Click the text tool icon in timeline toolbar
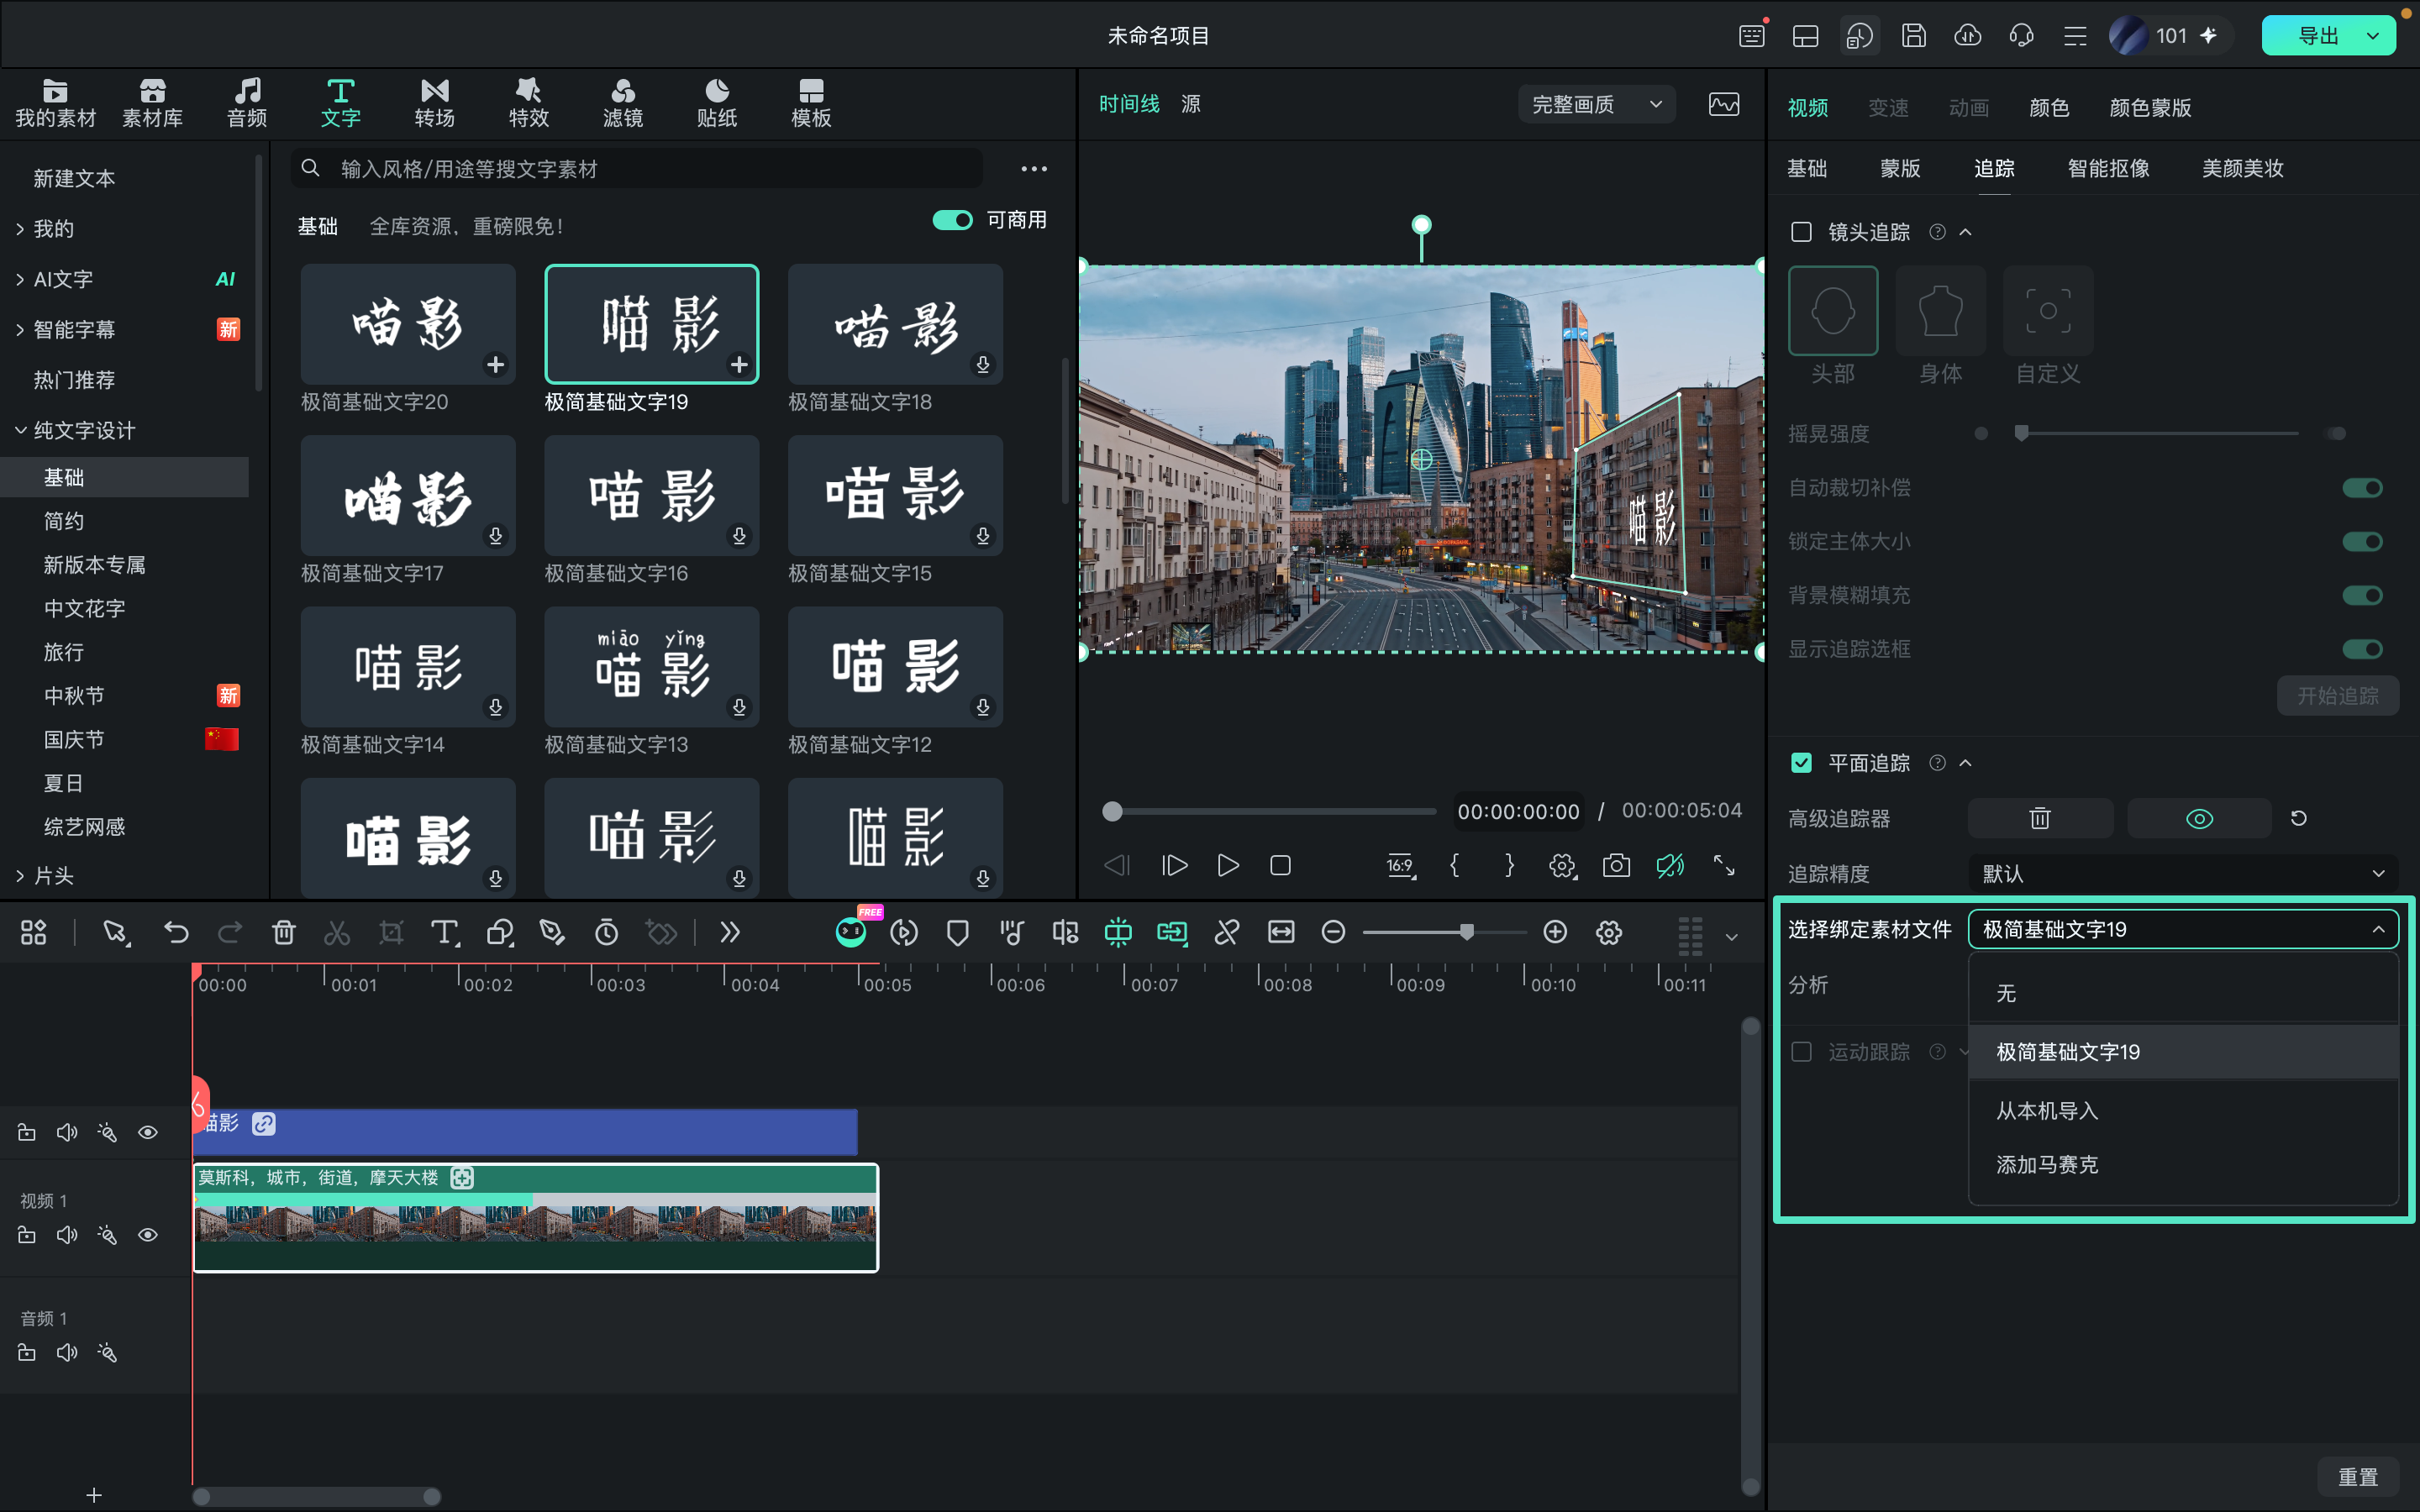Viewport: 2420px width, 1512px height. click(x=445, y=932)
